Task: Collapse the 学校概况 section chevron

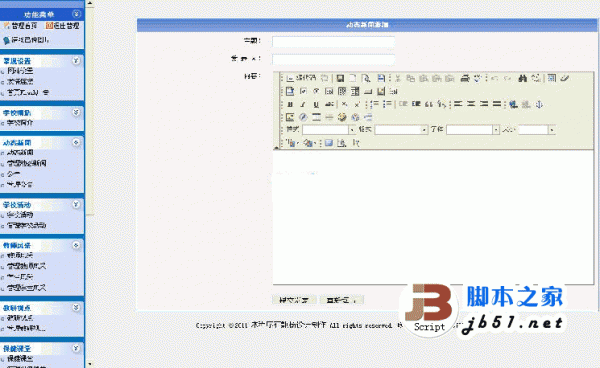Action: 76,112
